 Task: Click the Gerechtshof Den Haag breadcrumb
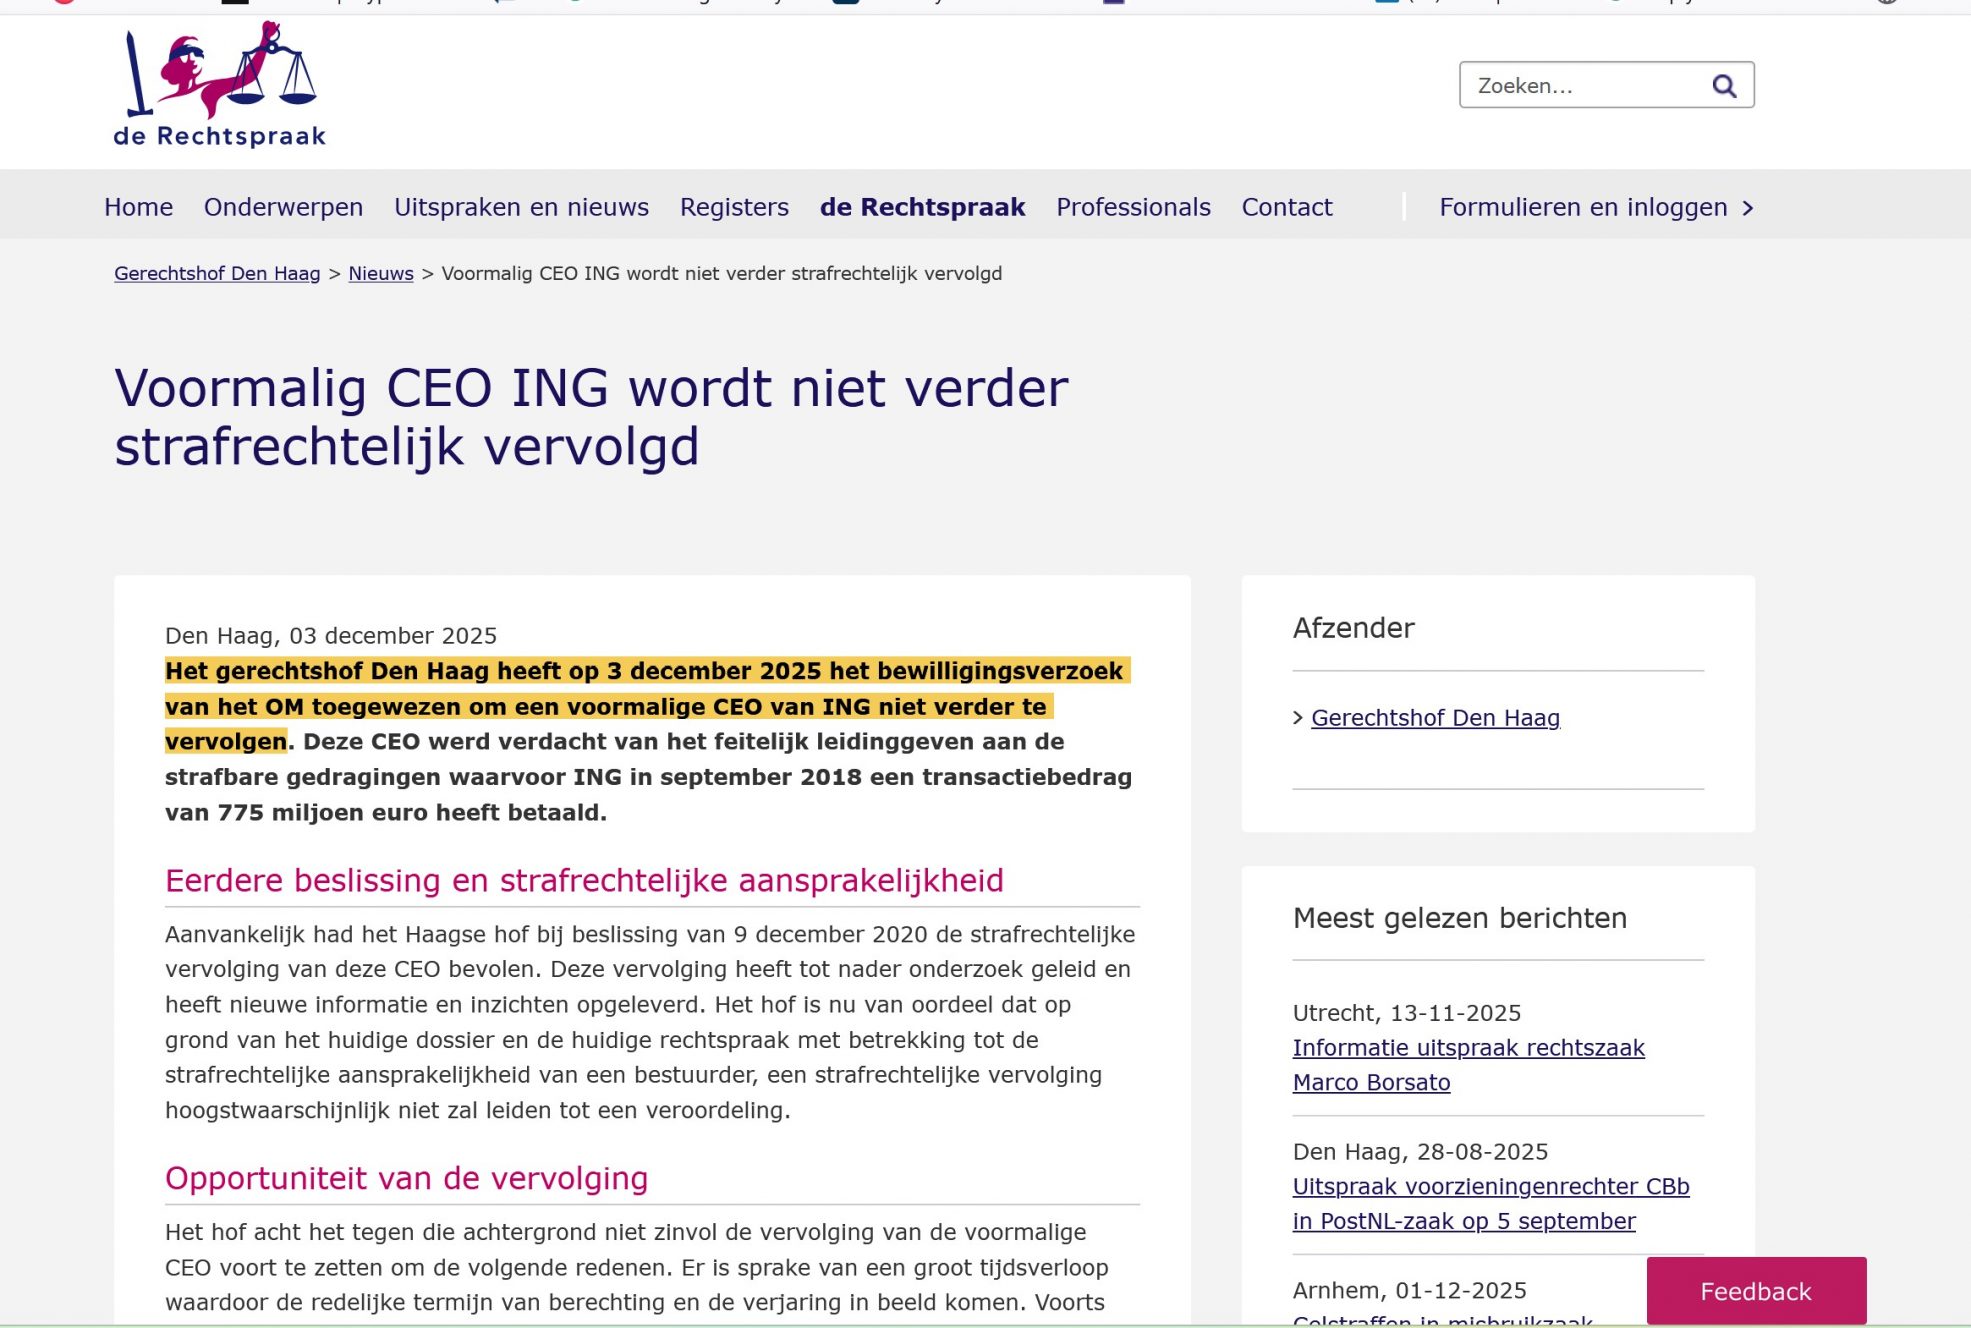pyautogui.click(x=217, y=273)
